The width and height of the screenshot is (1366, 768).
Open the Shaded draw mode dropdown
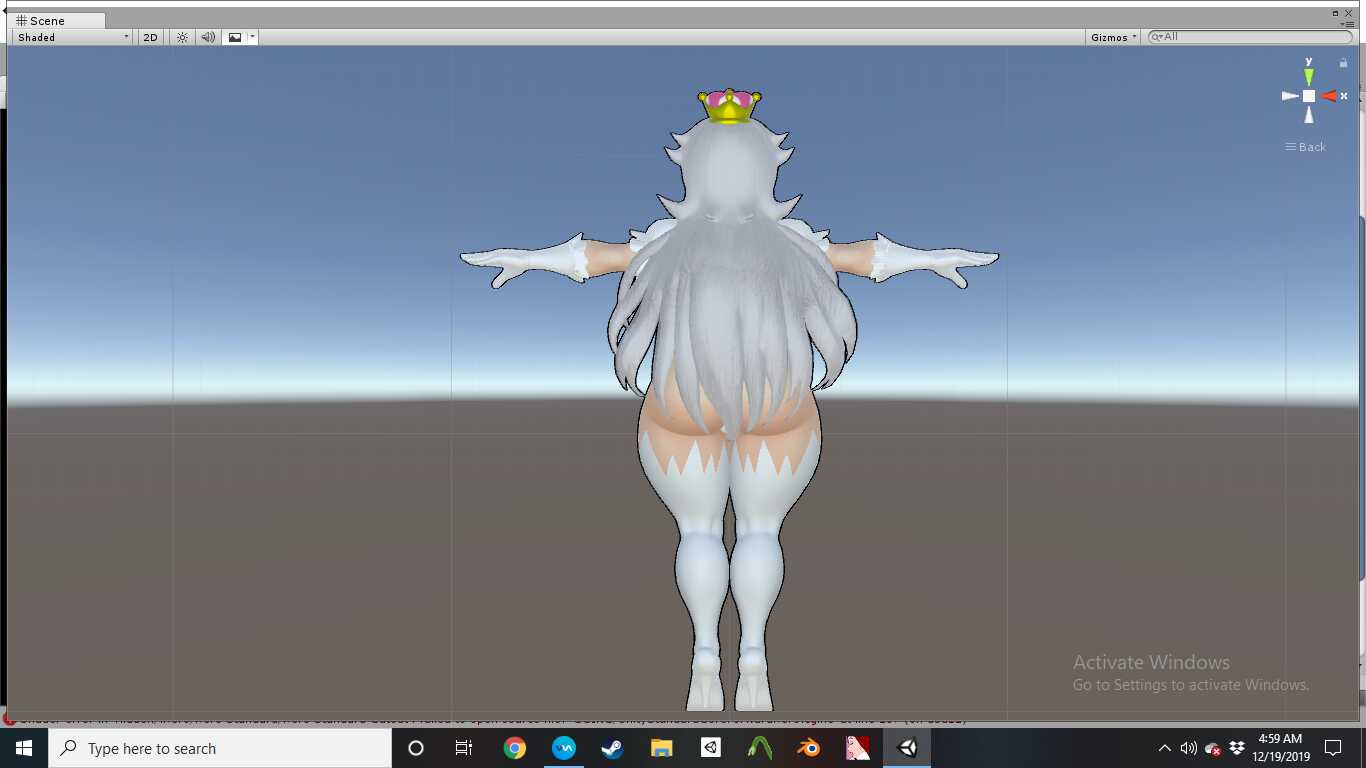tap(72, 37)
